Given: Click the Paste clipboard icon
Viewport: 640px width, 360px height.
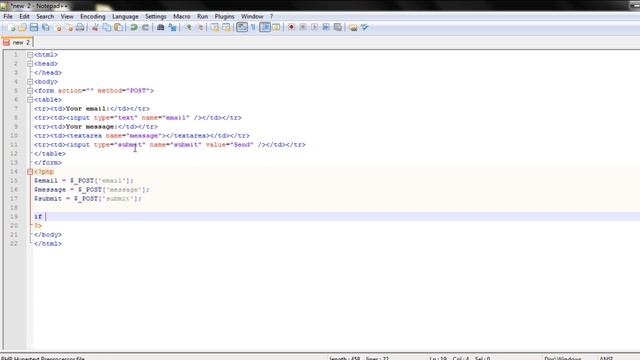Looking at the screenshot, I should pyautogui.click(x=118, y=27).
